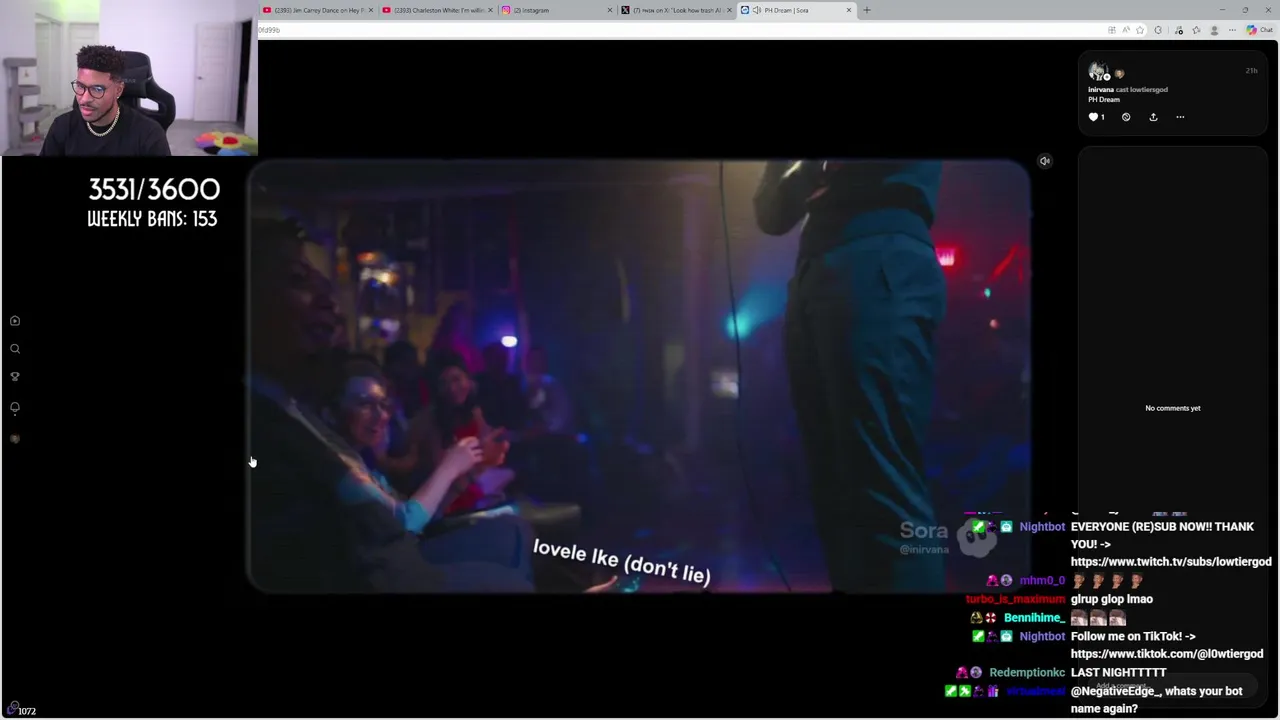
Task: Click the Weekly Bans: 153 overlay
Action: coord(152,219)
